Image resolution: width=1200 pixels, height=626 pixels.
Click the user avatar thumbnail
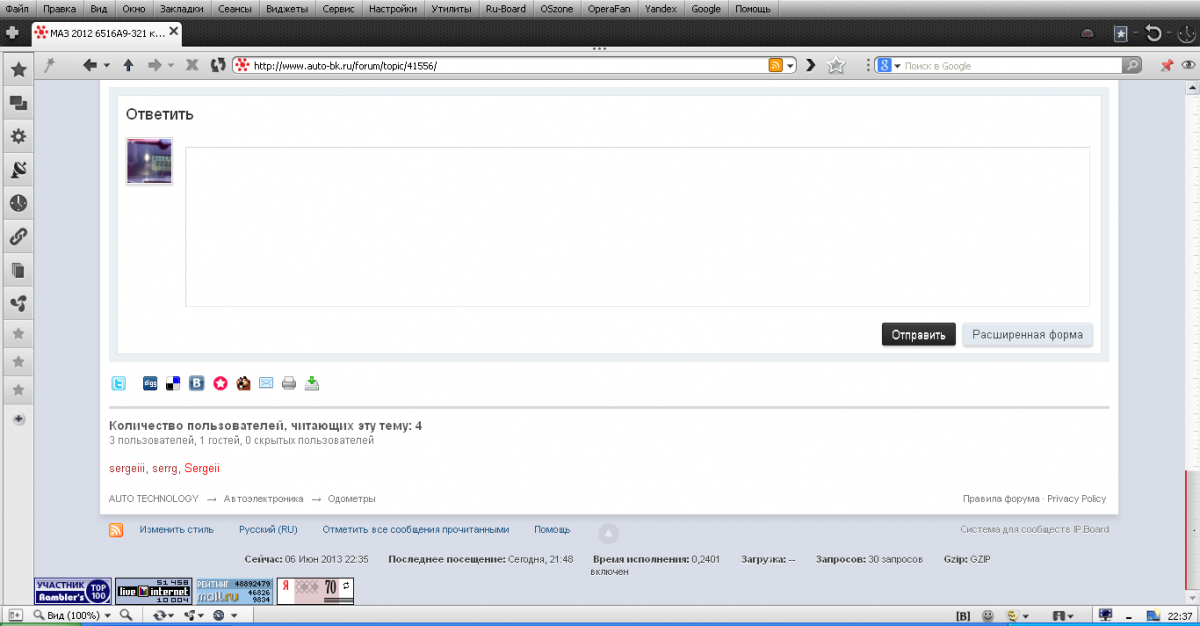(149, 161)
